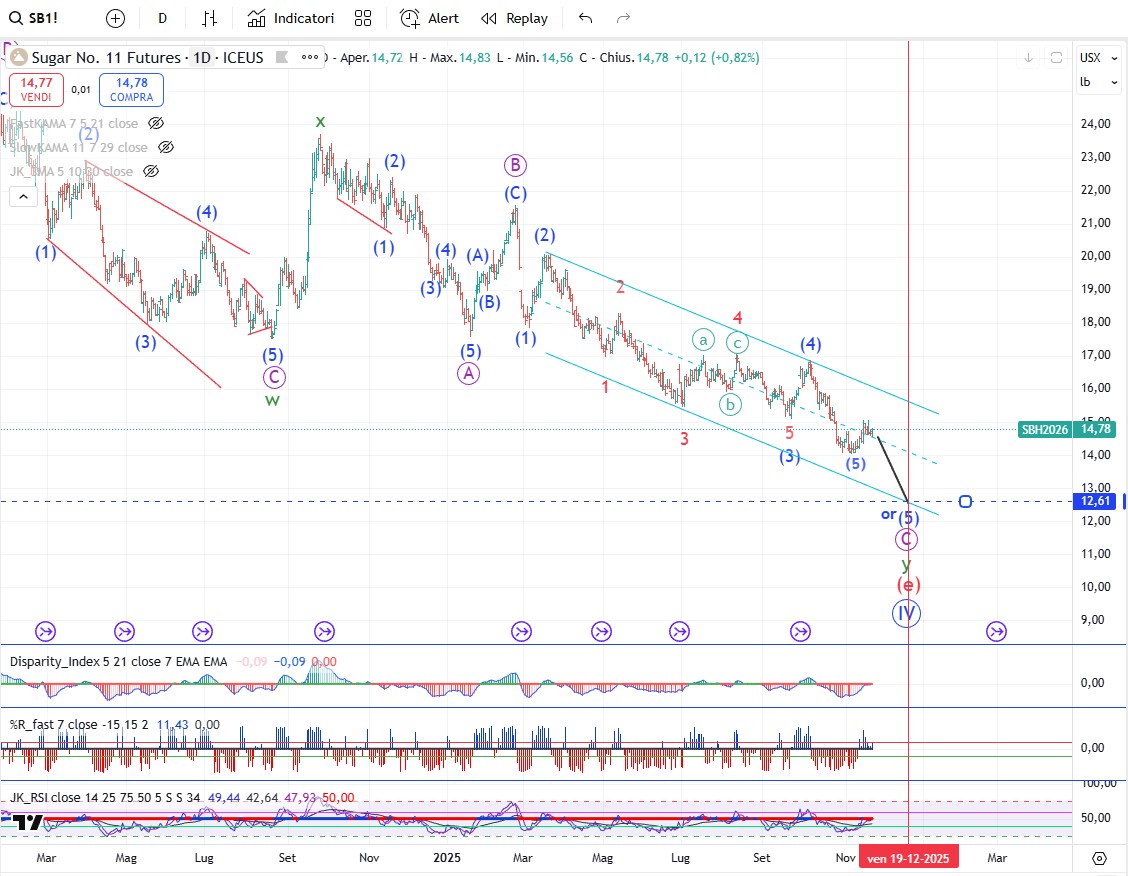Expand the USX currency dropdown
The height and width of the screenshot is (876, 1128).
[x=1090, y=58]
